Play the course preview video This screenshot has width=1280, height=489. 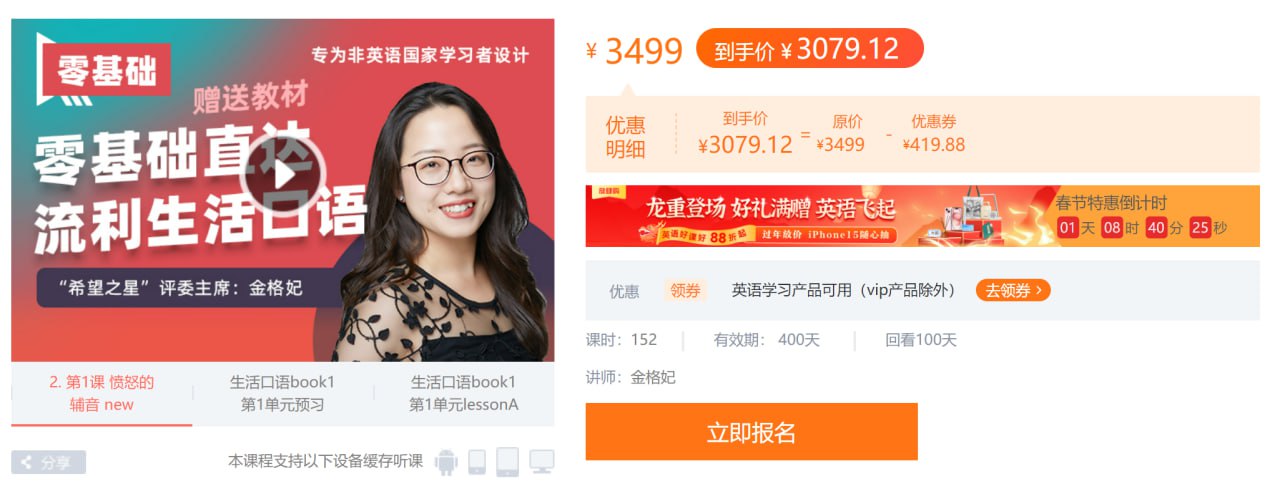(x=285, y=174)
